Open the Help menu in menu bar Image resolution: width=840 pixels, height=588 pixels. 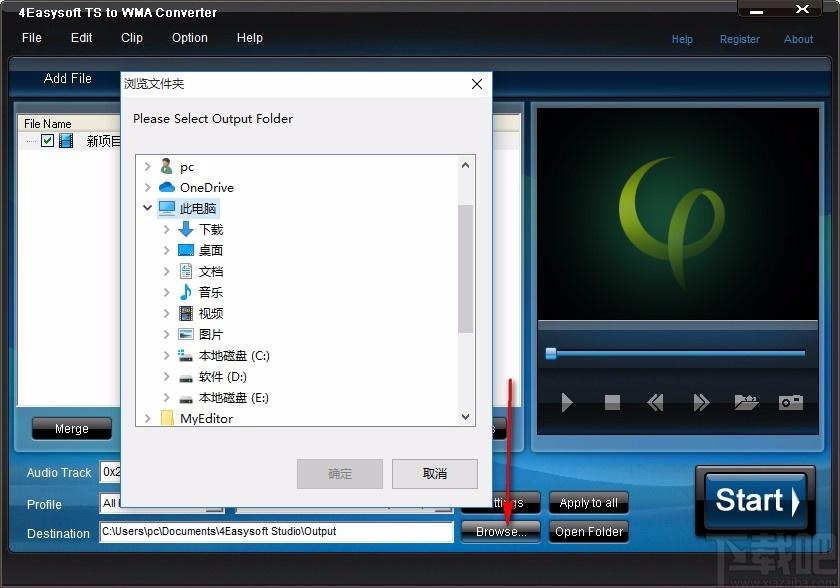(x=250, y=38)
